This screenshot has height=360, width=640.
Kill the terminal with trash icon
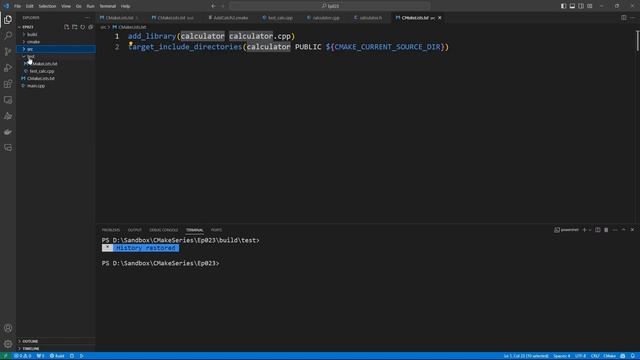pyautogui.click(x=606, y=230)
